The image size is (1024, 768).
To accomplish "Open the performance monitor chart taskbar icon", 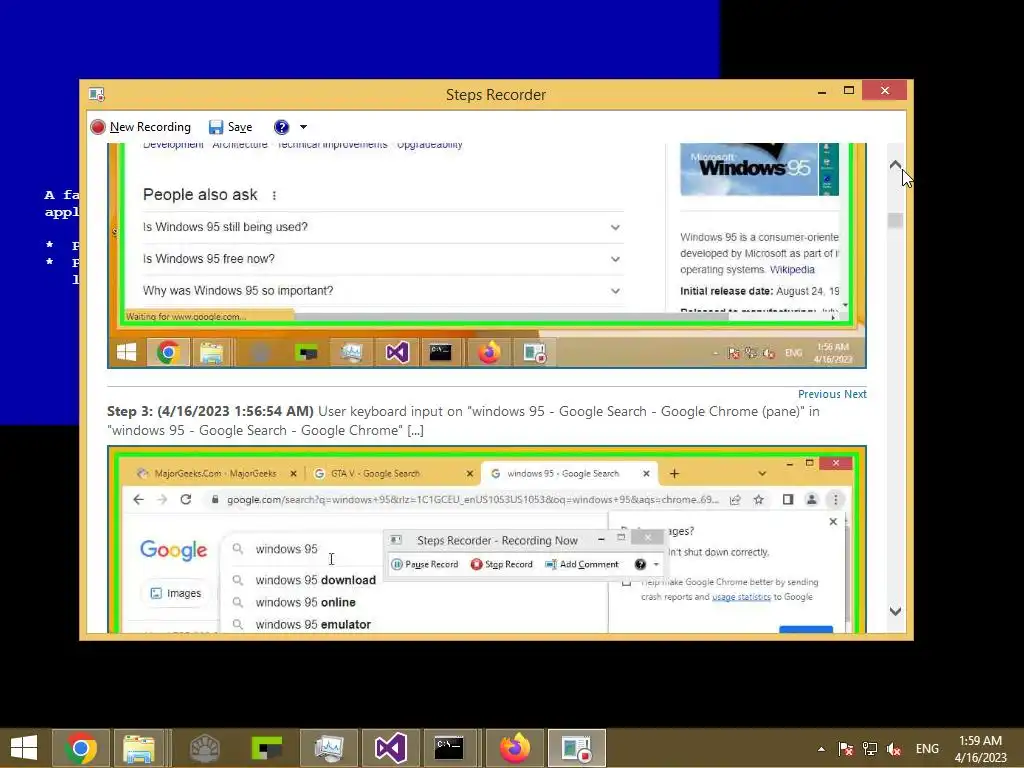I will coord(328,748).
